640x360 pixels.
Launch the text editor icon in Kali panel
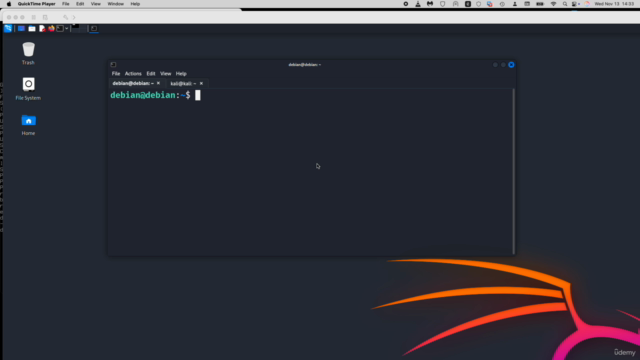[x=42, y=29]
